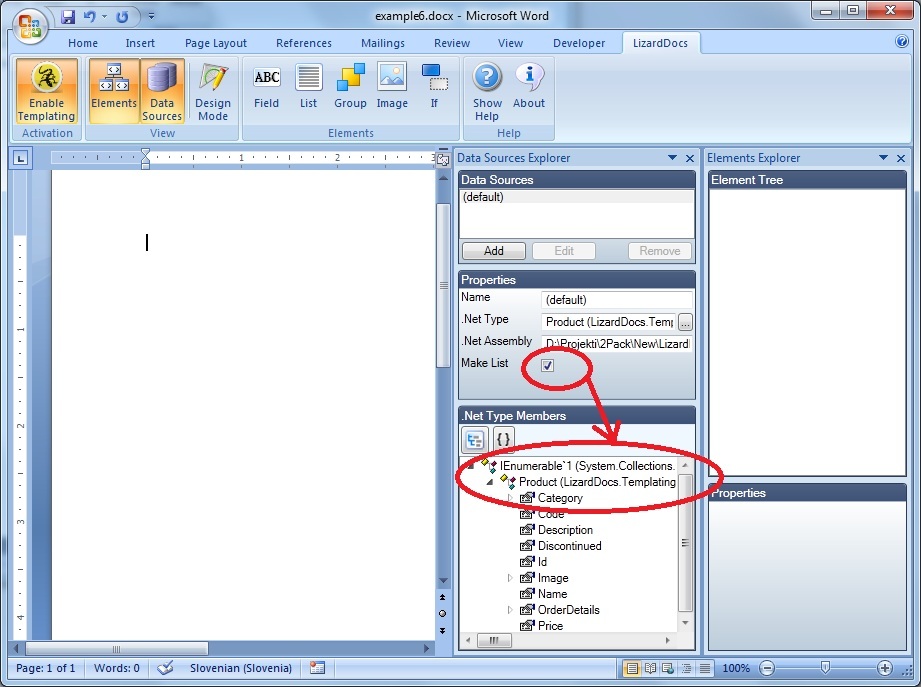The image size is (921, 687).
Task: Click Next Page browse arrow
Action: (443, 631)
